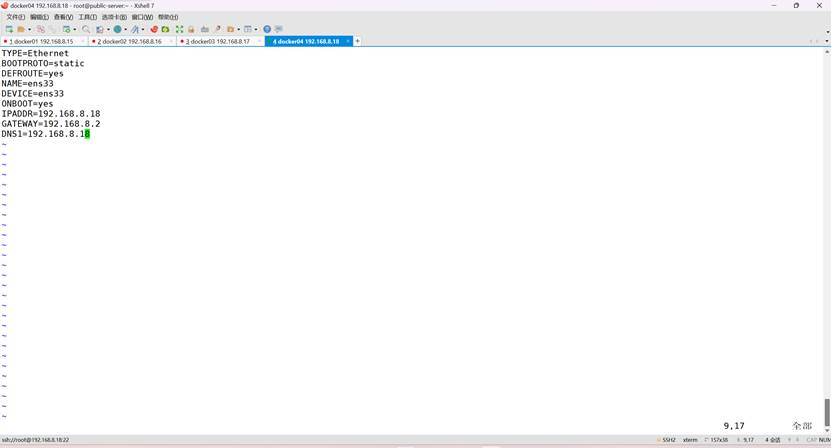Click the Disconnect toolbar icon
This screenshot has height=448, width=831.
point(41,29)
